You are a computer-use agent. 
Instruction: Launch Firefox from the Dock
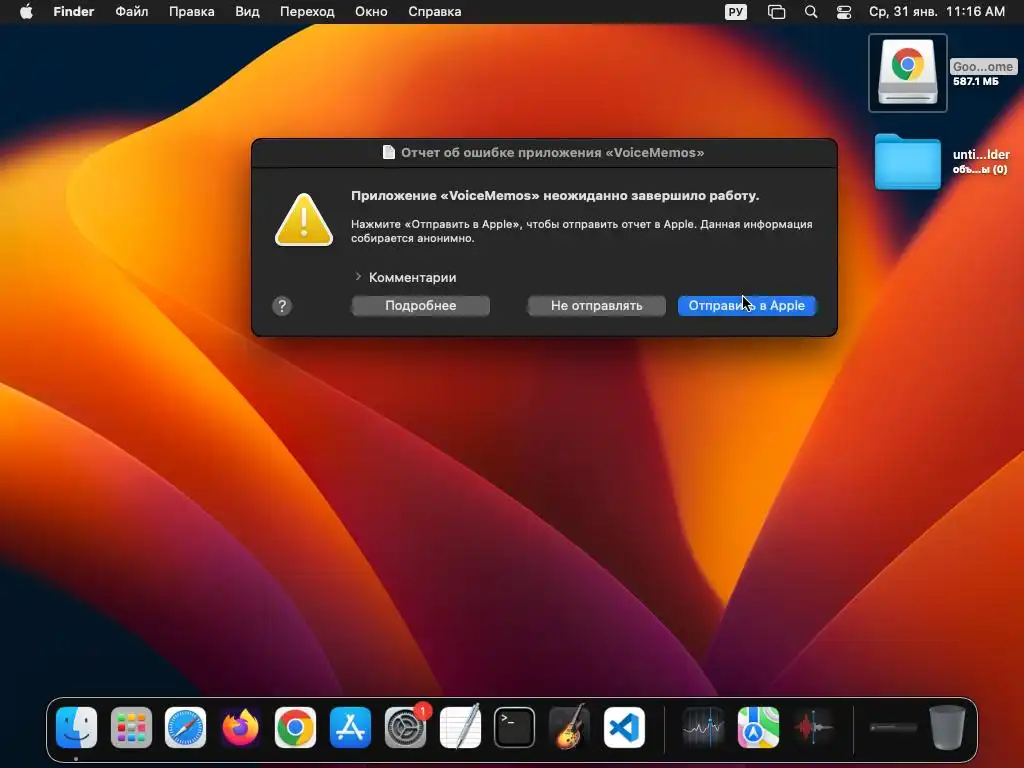[x=240, y=727]
